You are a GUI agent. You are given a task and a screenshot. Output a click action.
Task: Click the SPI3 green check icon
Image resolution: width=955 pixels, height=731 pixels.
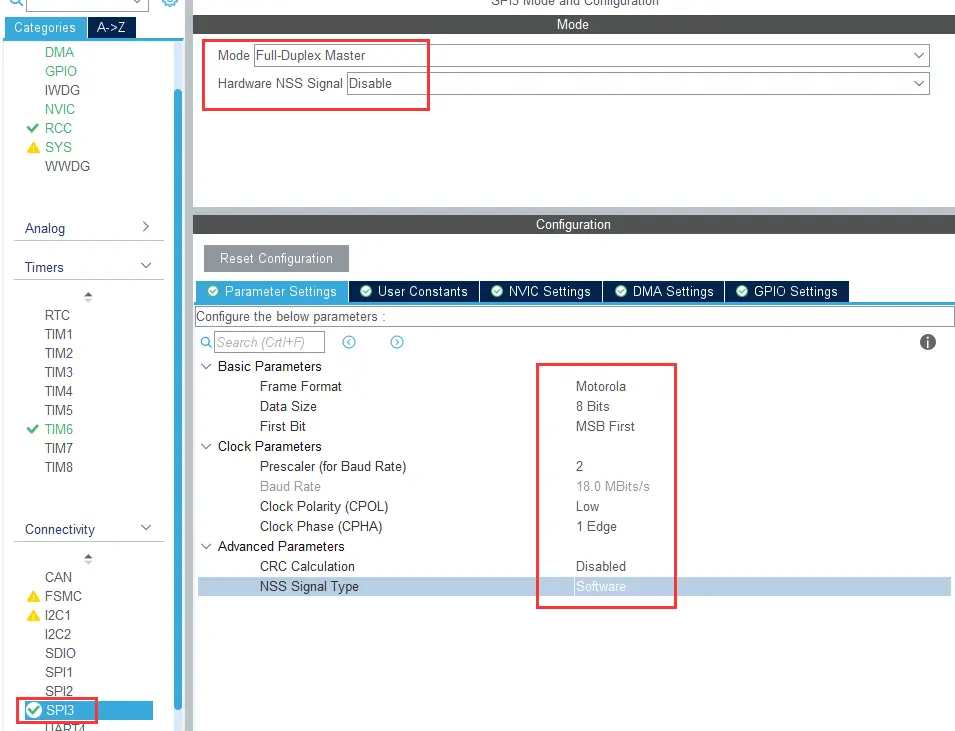[33, 710]
